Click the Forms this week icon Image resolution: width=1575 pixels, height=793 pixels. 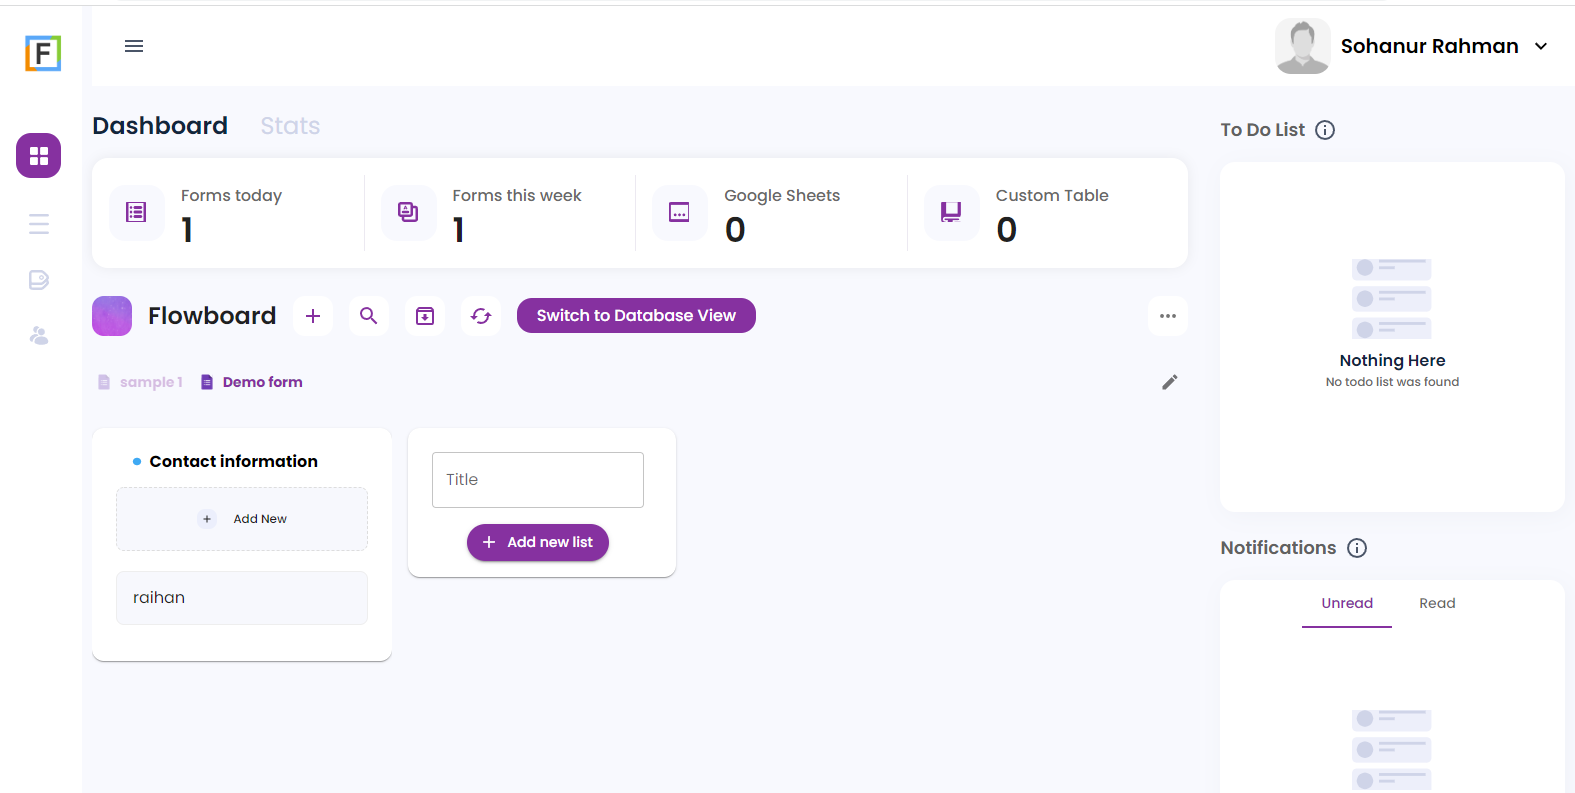tap(409, 212)
